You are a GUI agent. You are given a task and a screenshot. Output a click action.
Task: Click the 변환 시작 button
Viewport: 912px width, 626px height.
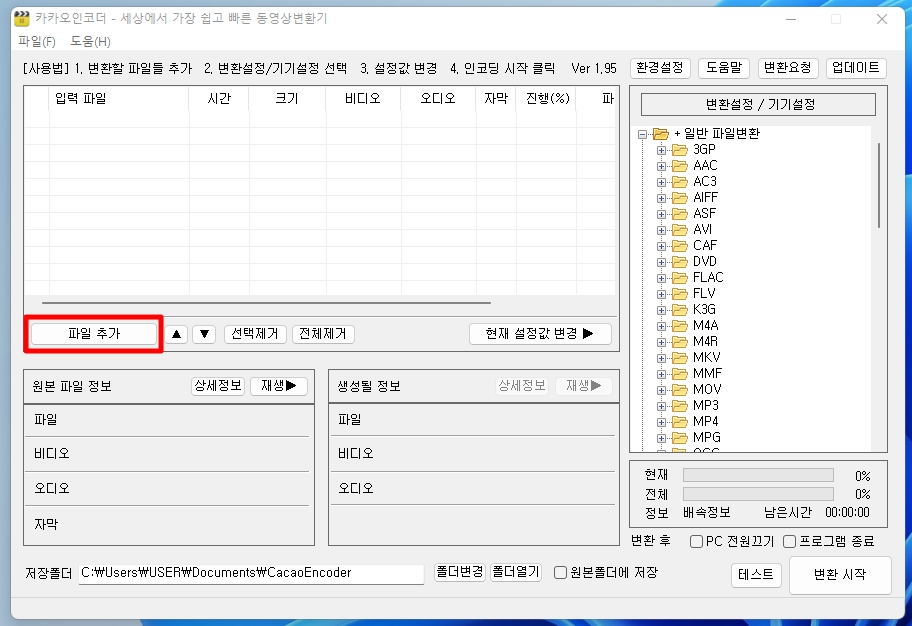tap(840, 575)
